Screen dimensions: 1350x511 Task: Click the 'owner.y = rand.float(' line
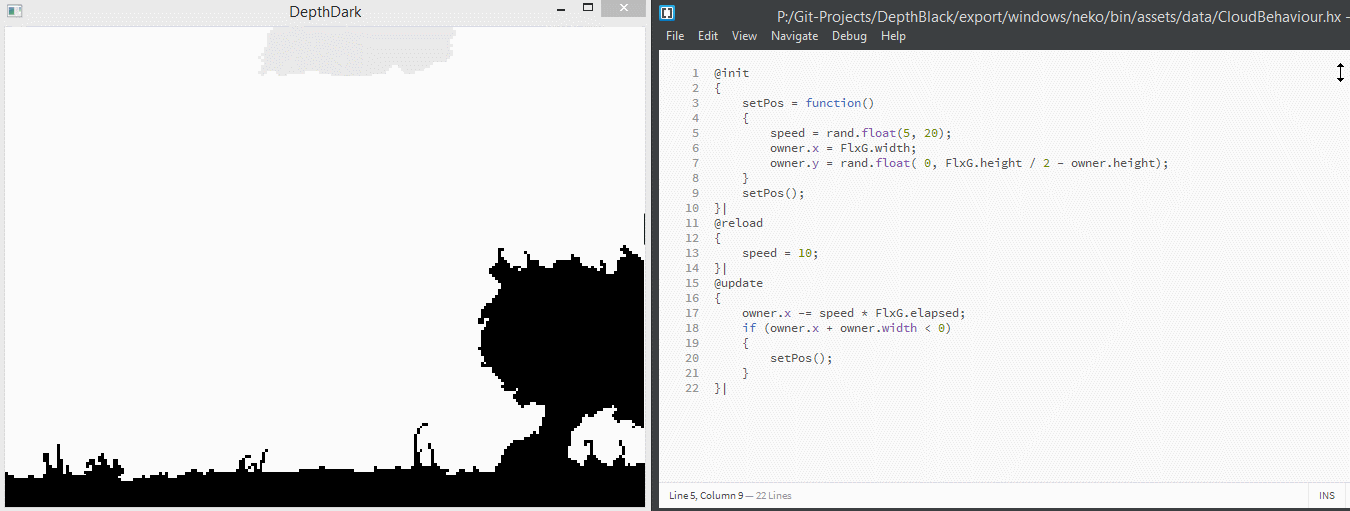(969, 163)
